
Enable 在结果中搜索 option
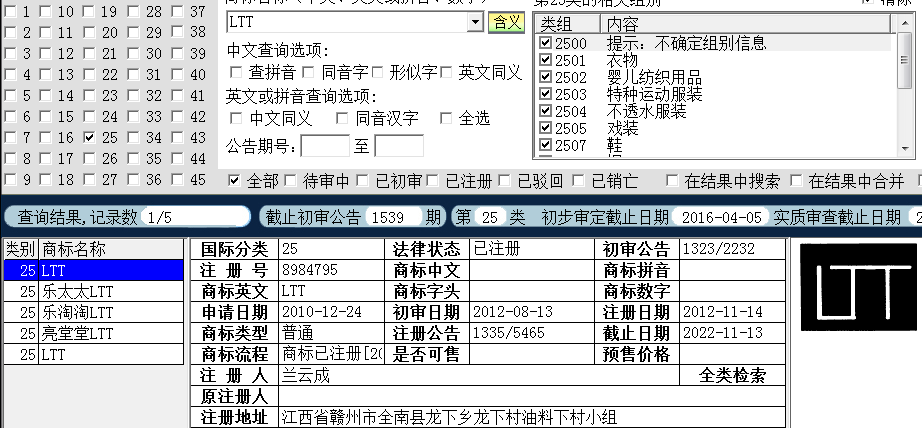pyautogui.click(x=672, y=181)
